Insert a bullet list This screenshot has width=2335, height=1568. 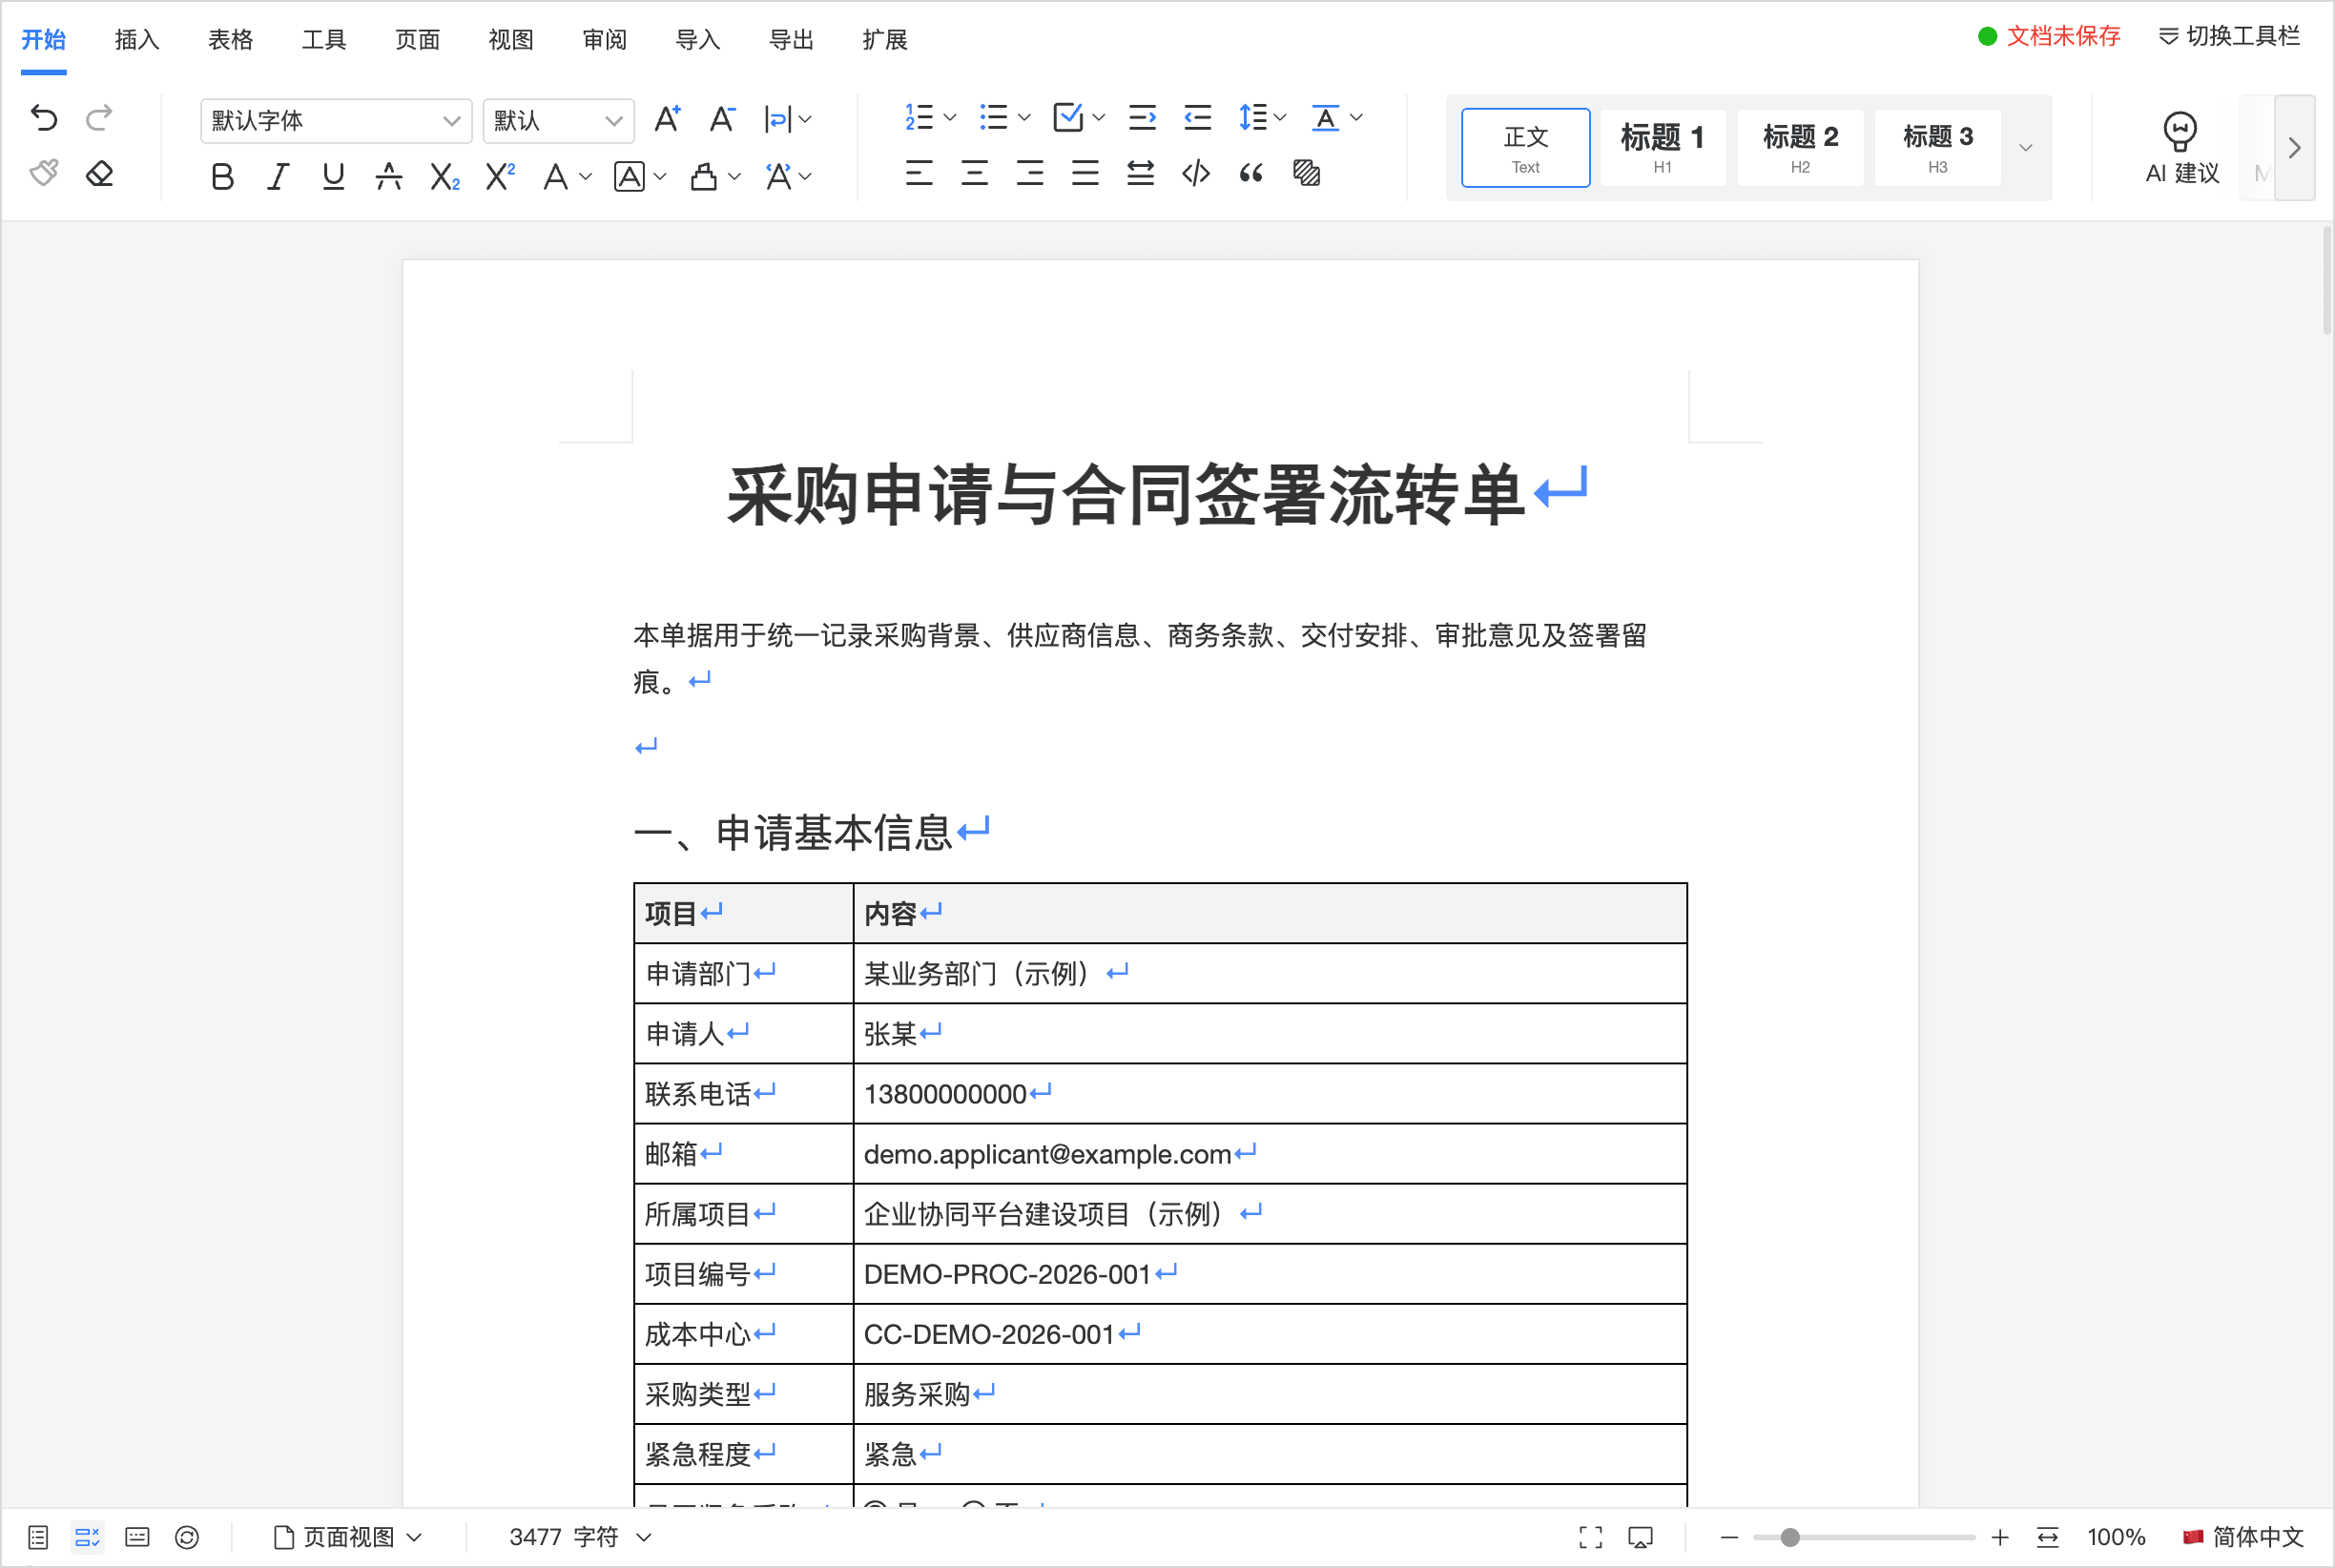pyautogui.click(x=993, y=118)
